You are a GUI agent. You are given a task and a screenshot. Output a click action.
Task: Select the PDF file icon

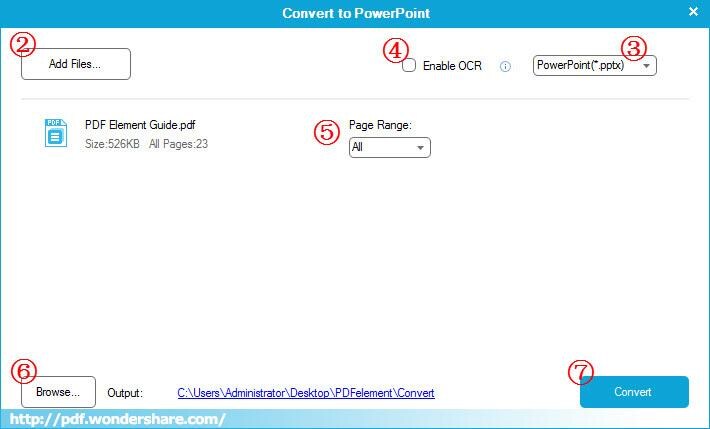point(56,133)
